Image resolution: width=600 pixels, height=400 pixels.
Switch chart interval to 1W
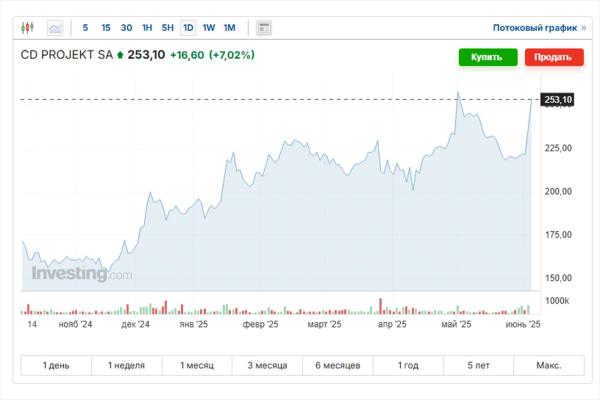(x=209, y=28)
